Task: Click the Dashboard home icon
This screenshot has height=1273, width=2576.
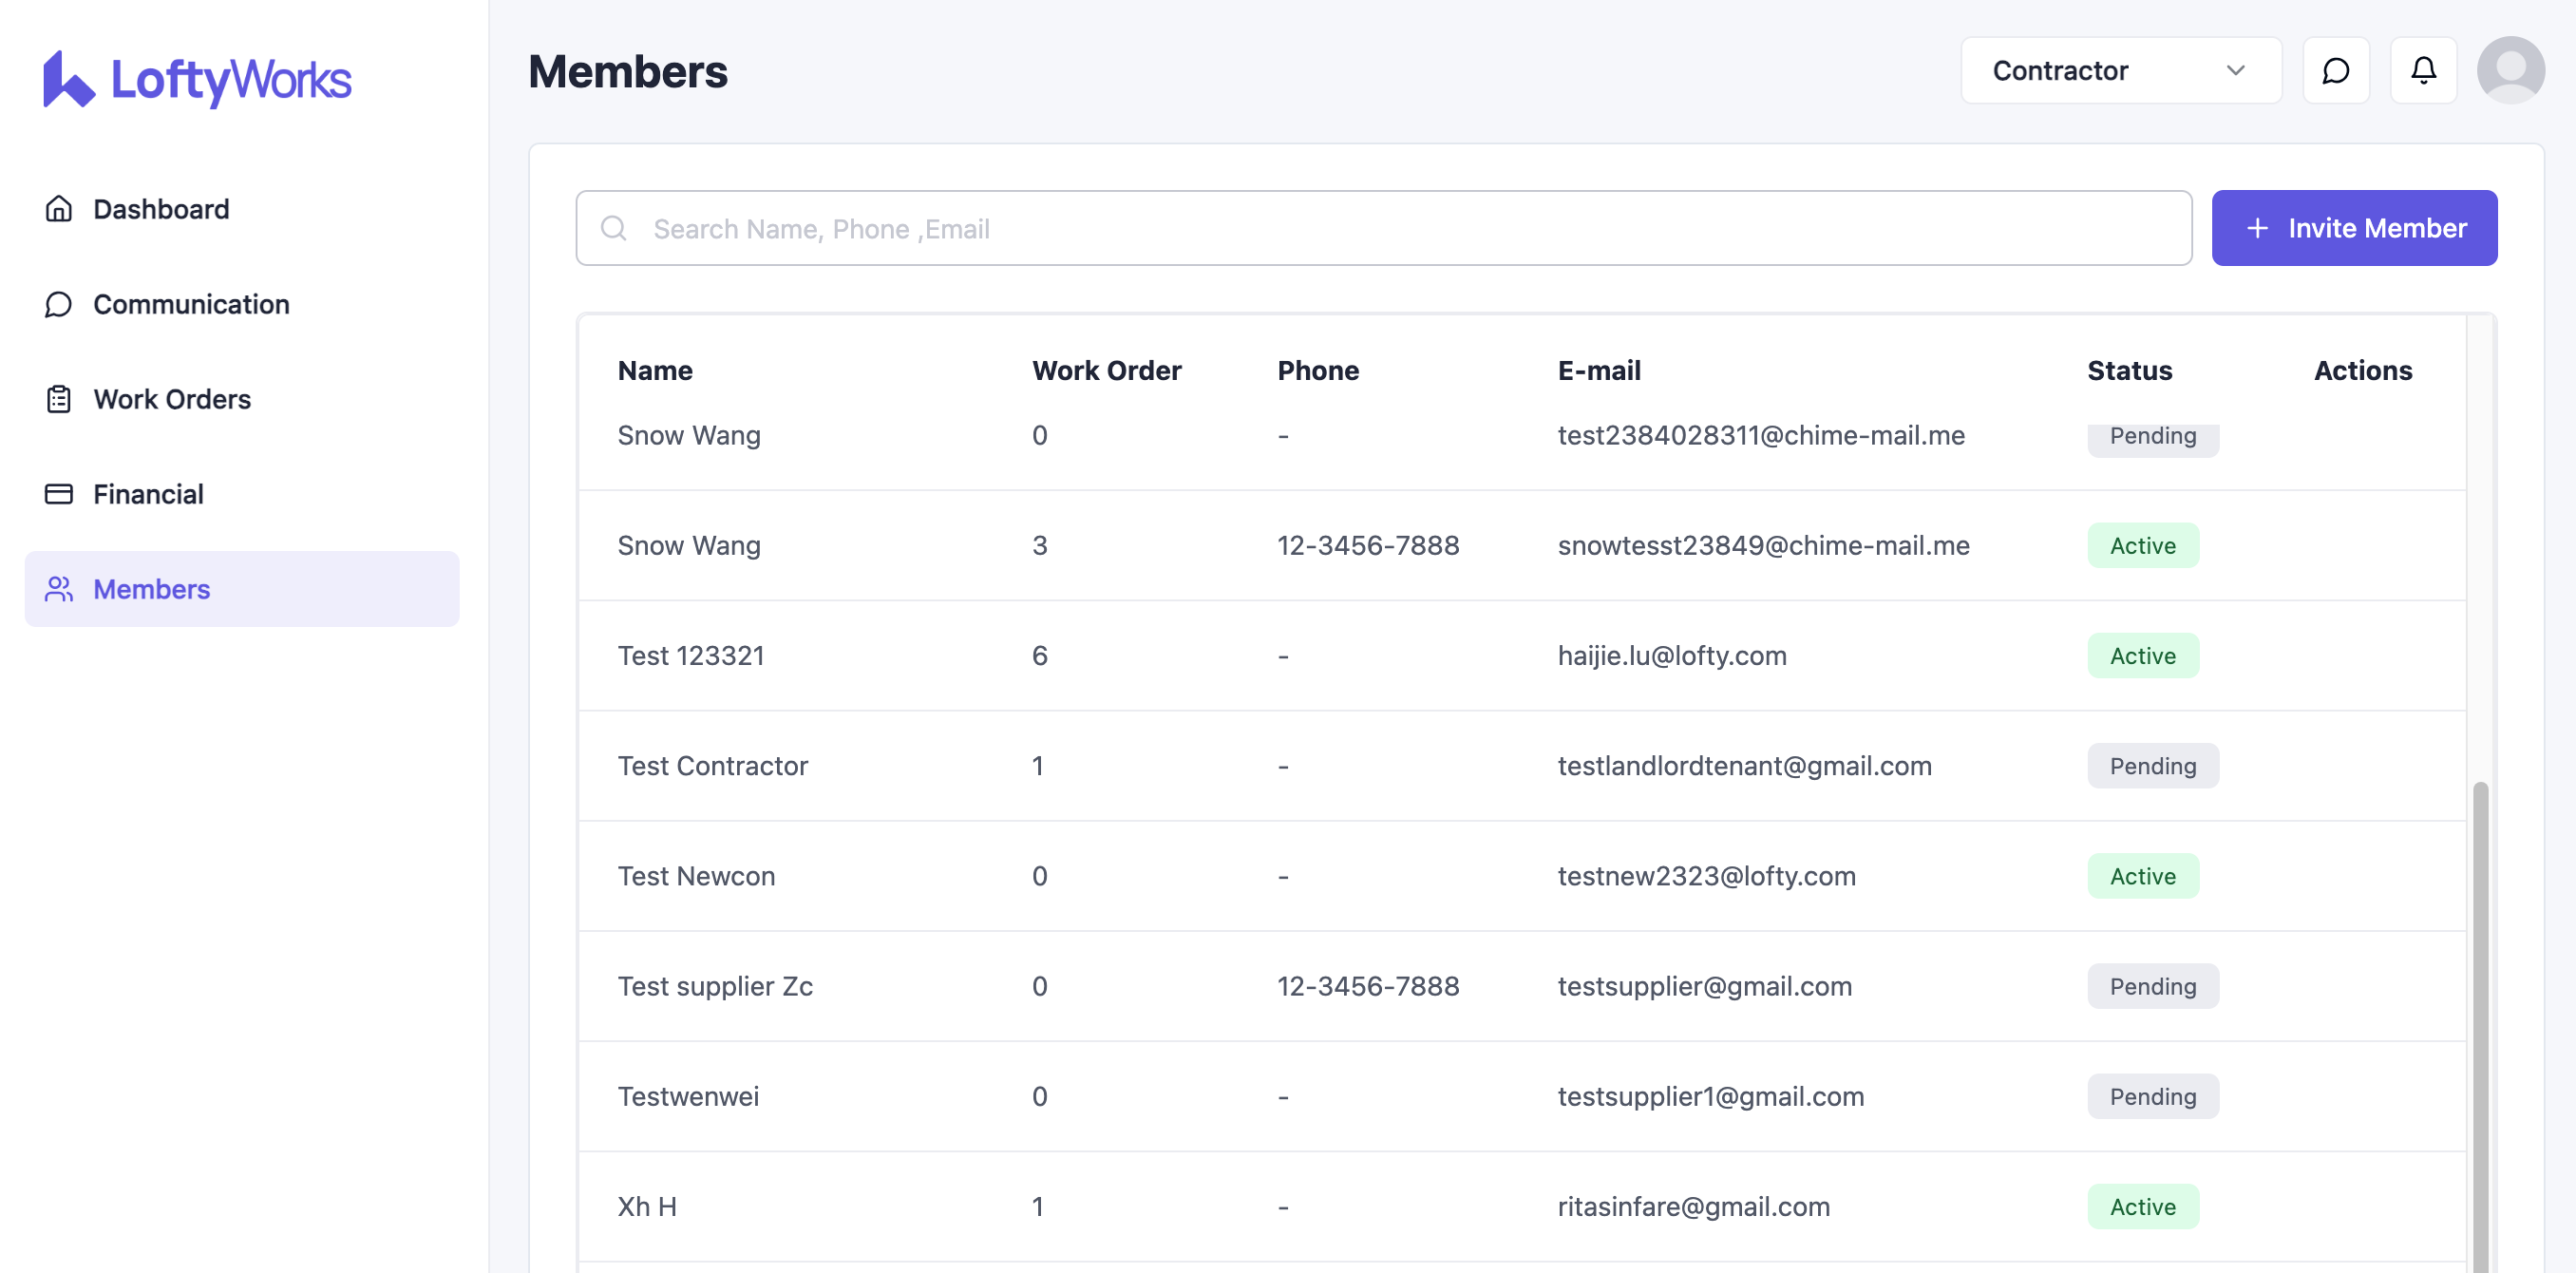Action: click(59, 209)
